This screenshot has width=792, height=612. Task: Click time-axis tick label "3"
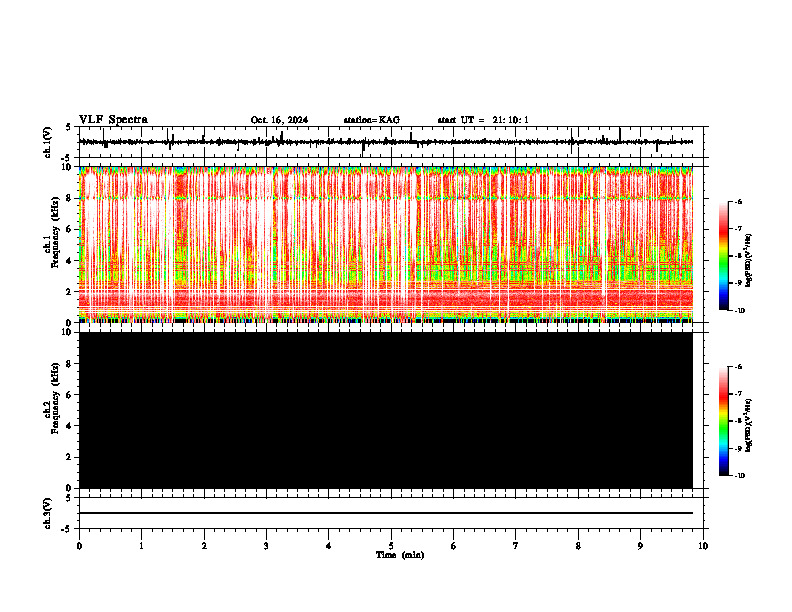[x=266, y=546]
